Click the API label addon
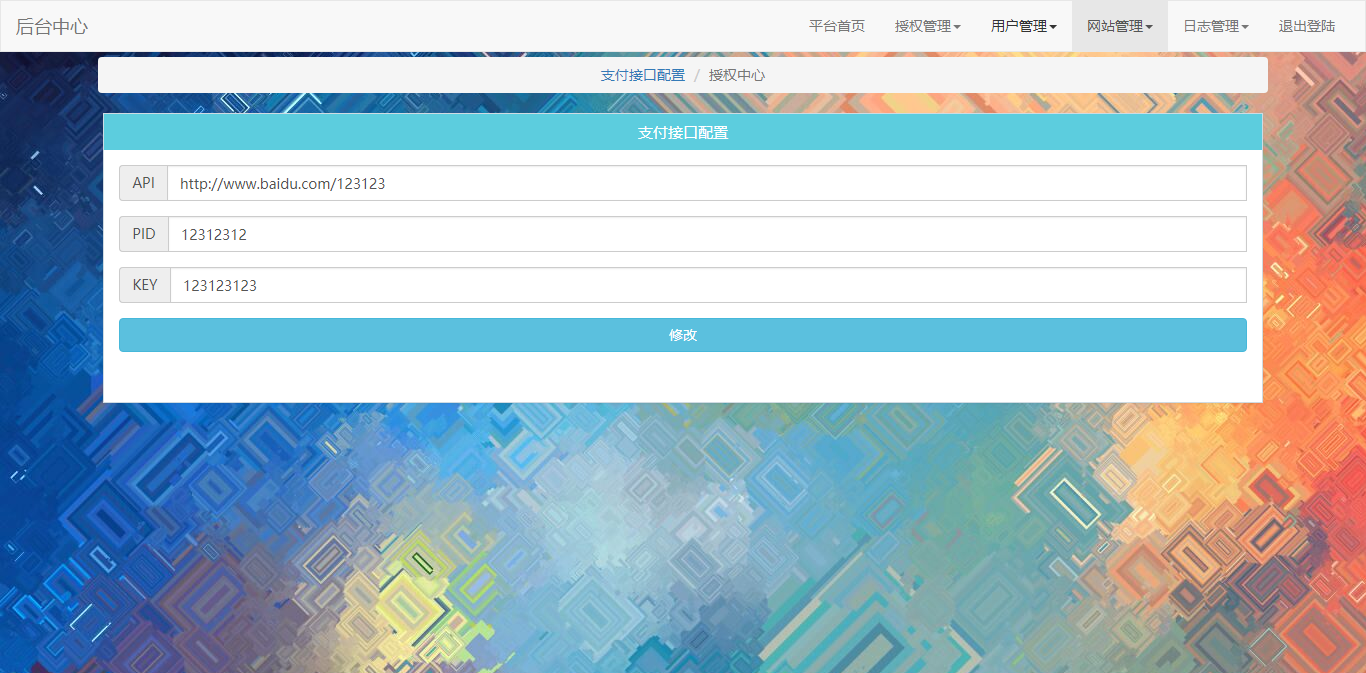Viewport: 1366px width, 673px height. point(143,183)
